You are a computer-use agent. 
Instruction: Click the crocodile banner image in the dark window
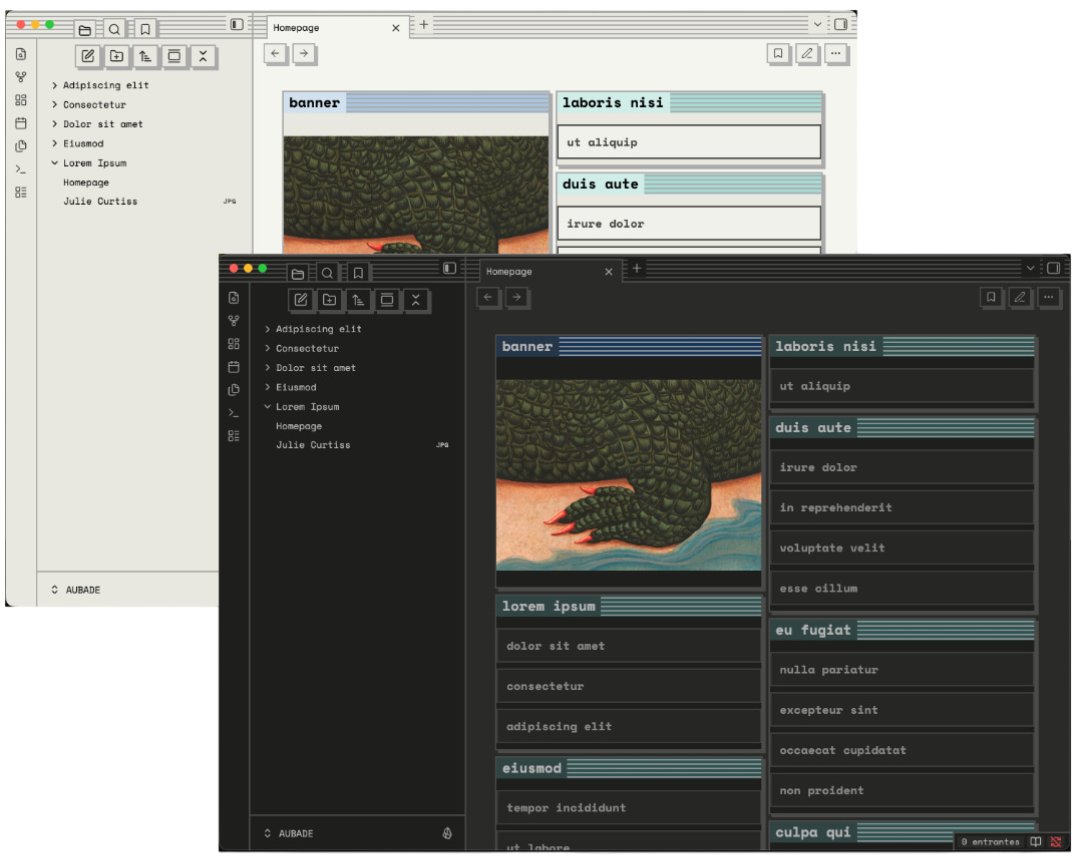[629, 475]
